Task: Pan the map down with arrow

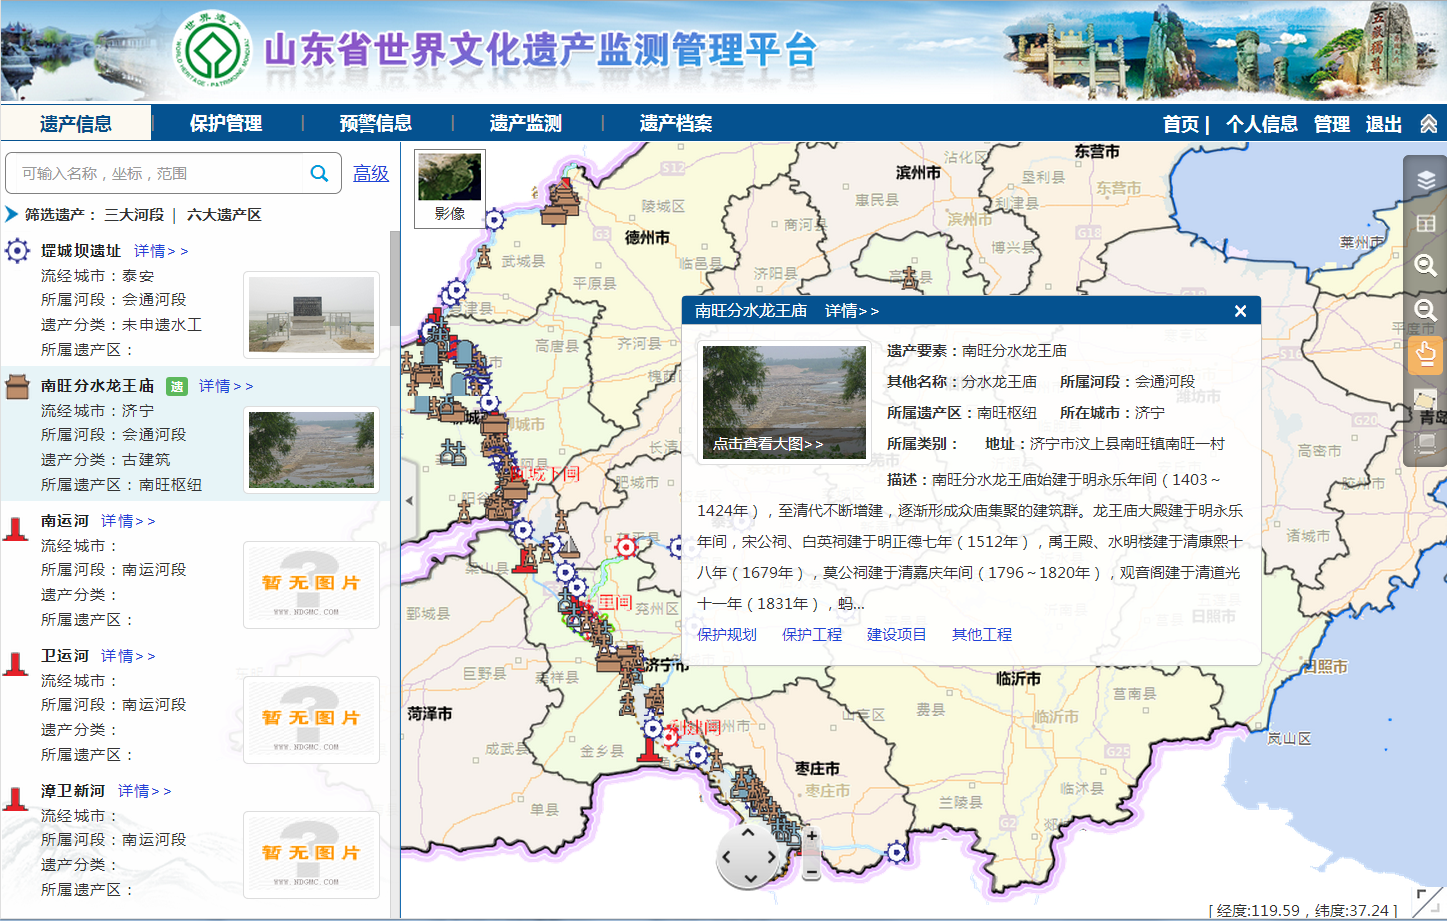Action: (x=749, y=879)
